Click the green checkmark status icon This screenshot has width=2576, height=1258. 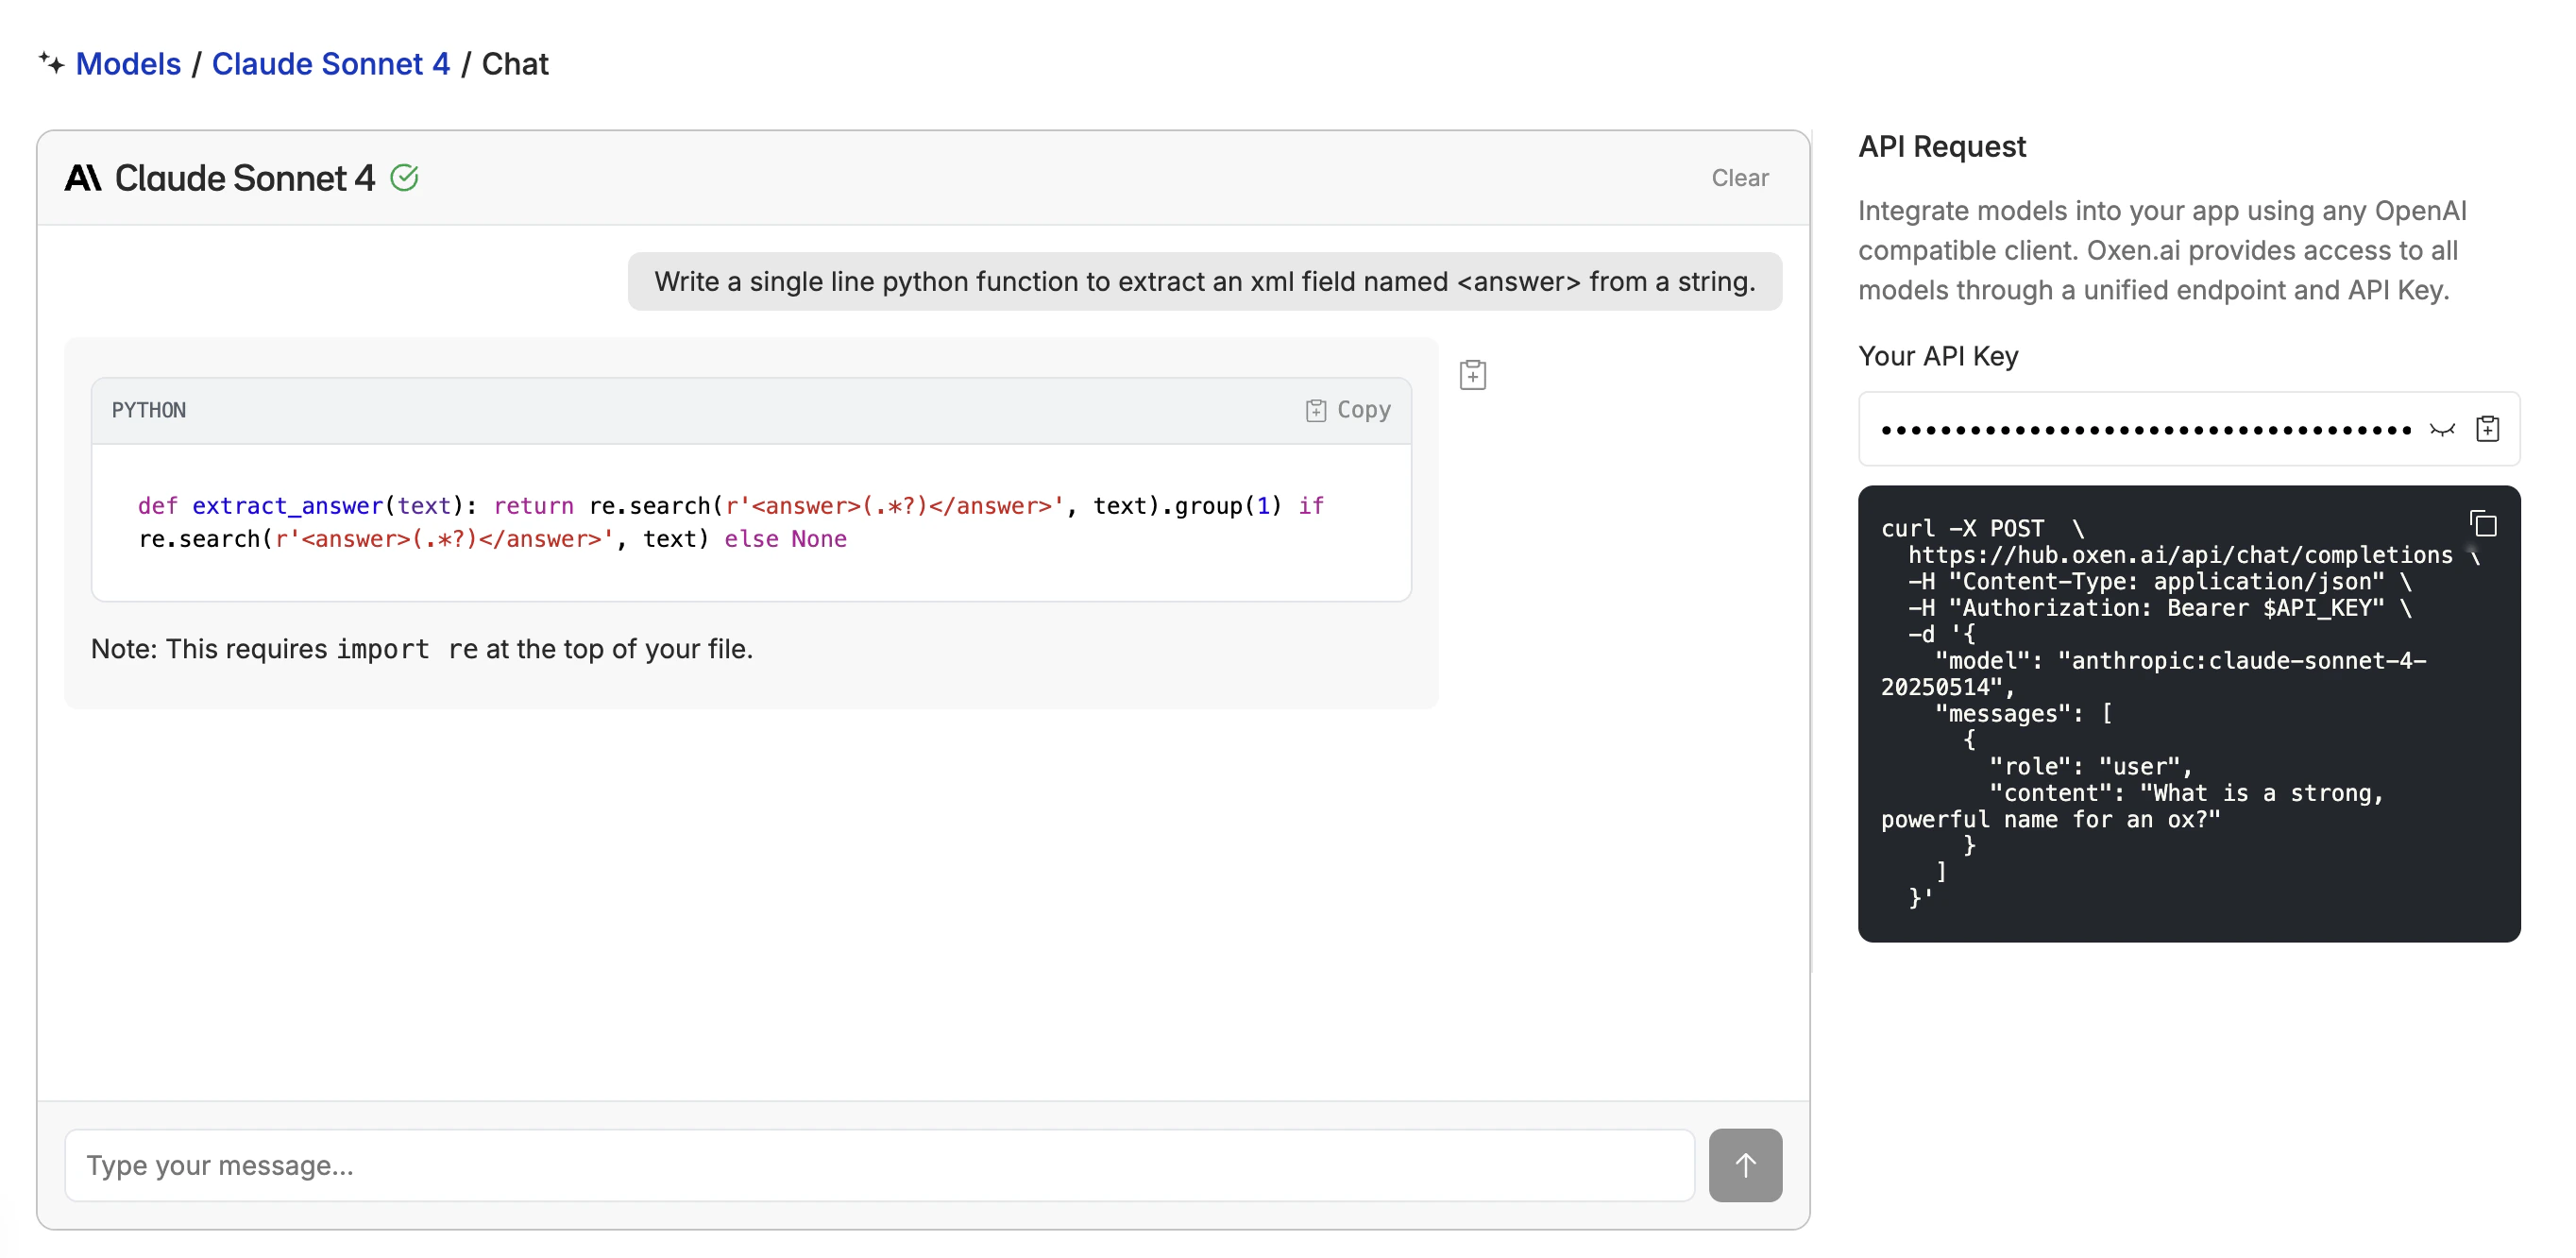click(x=404, y=178)
